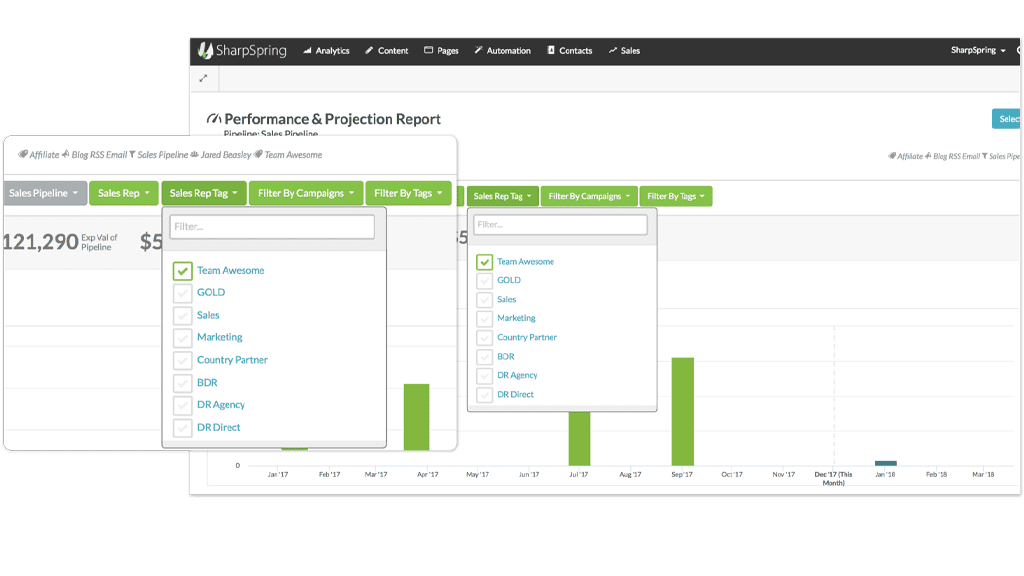1024x576 pixels.
Task: Click the expand fullscreen arrows icon
Action: click(x=203, y=78)
